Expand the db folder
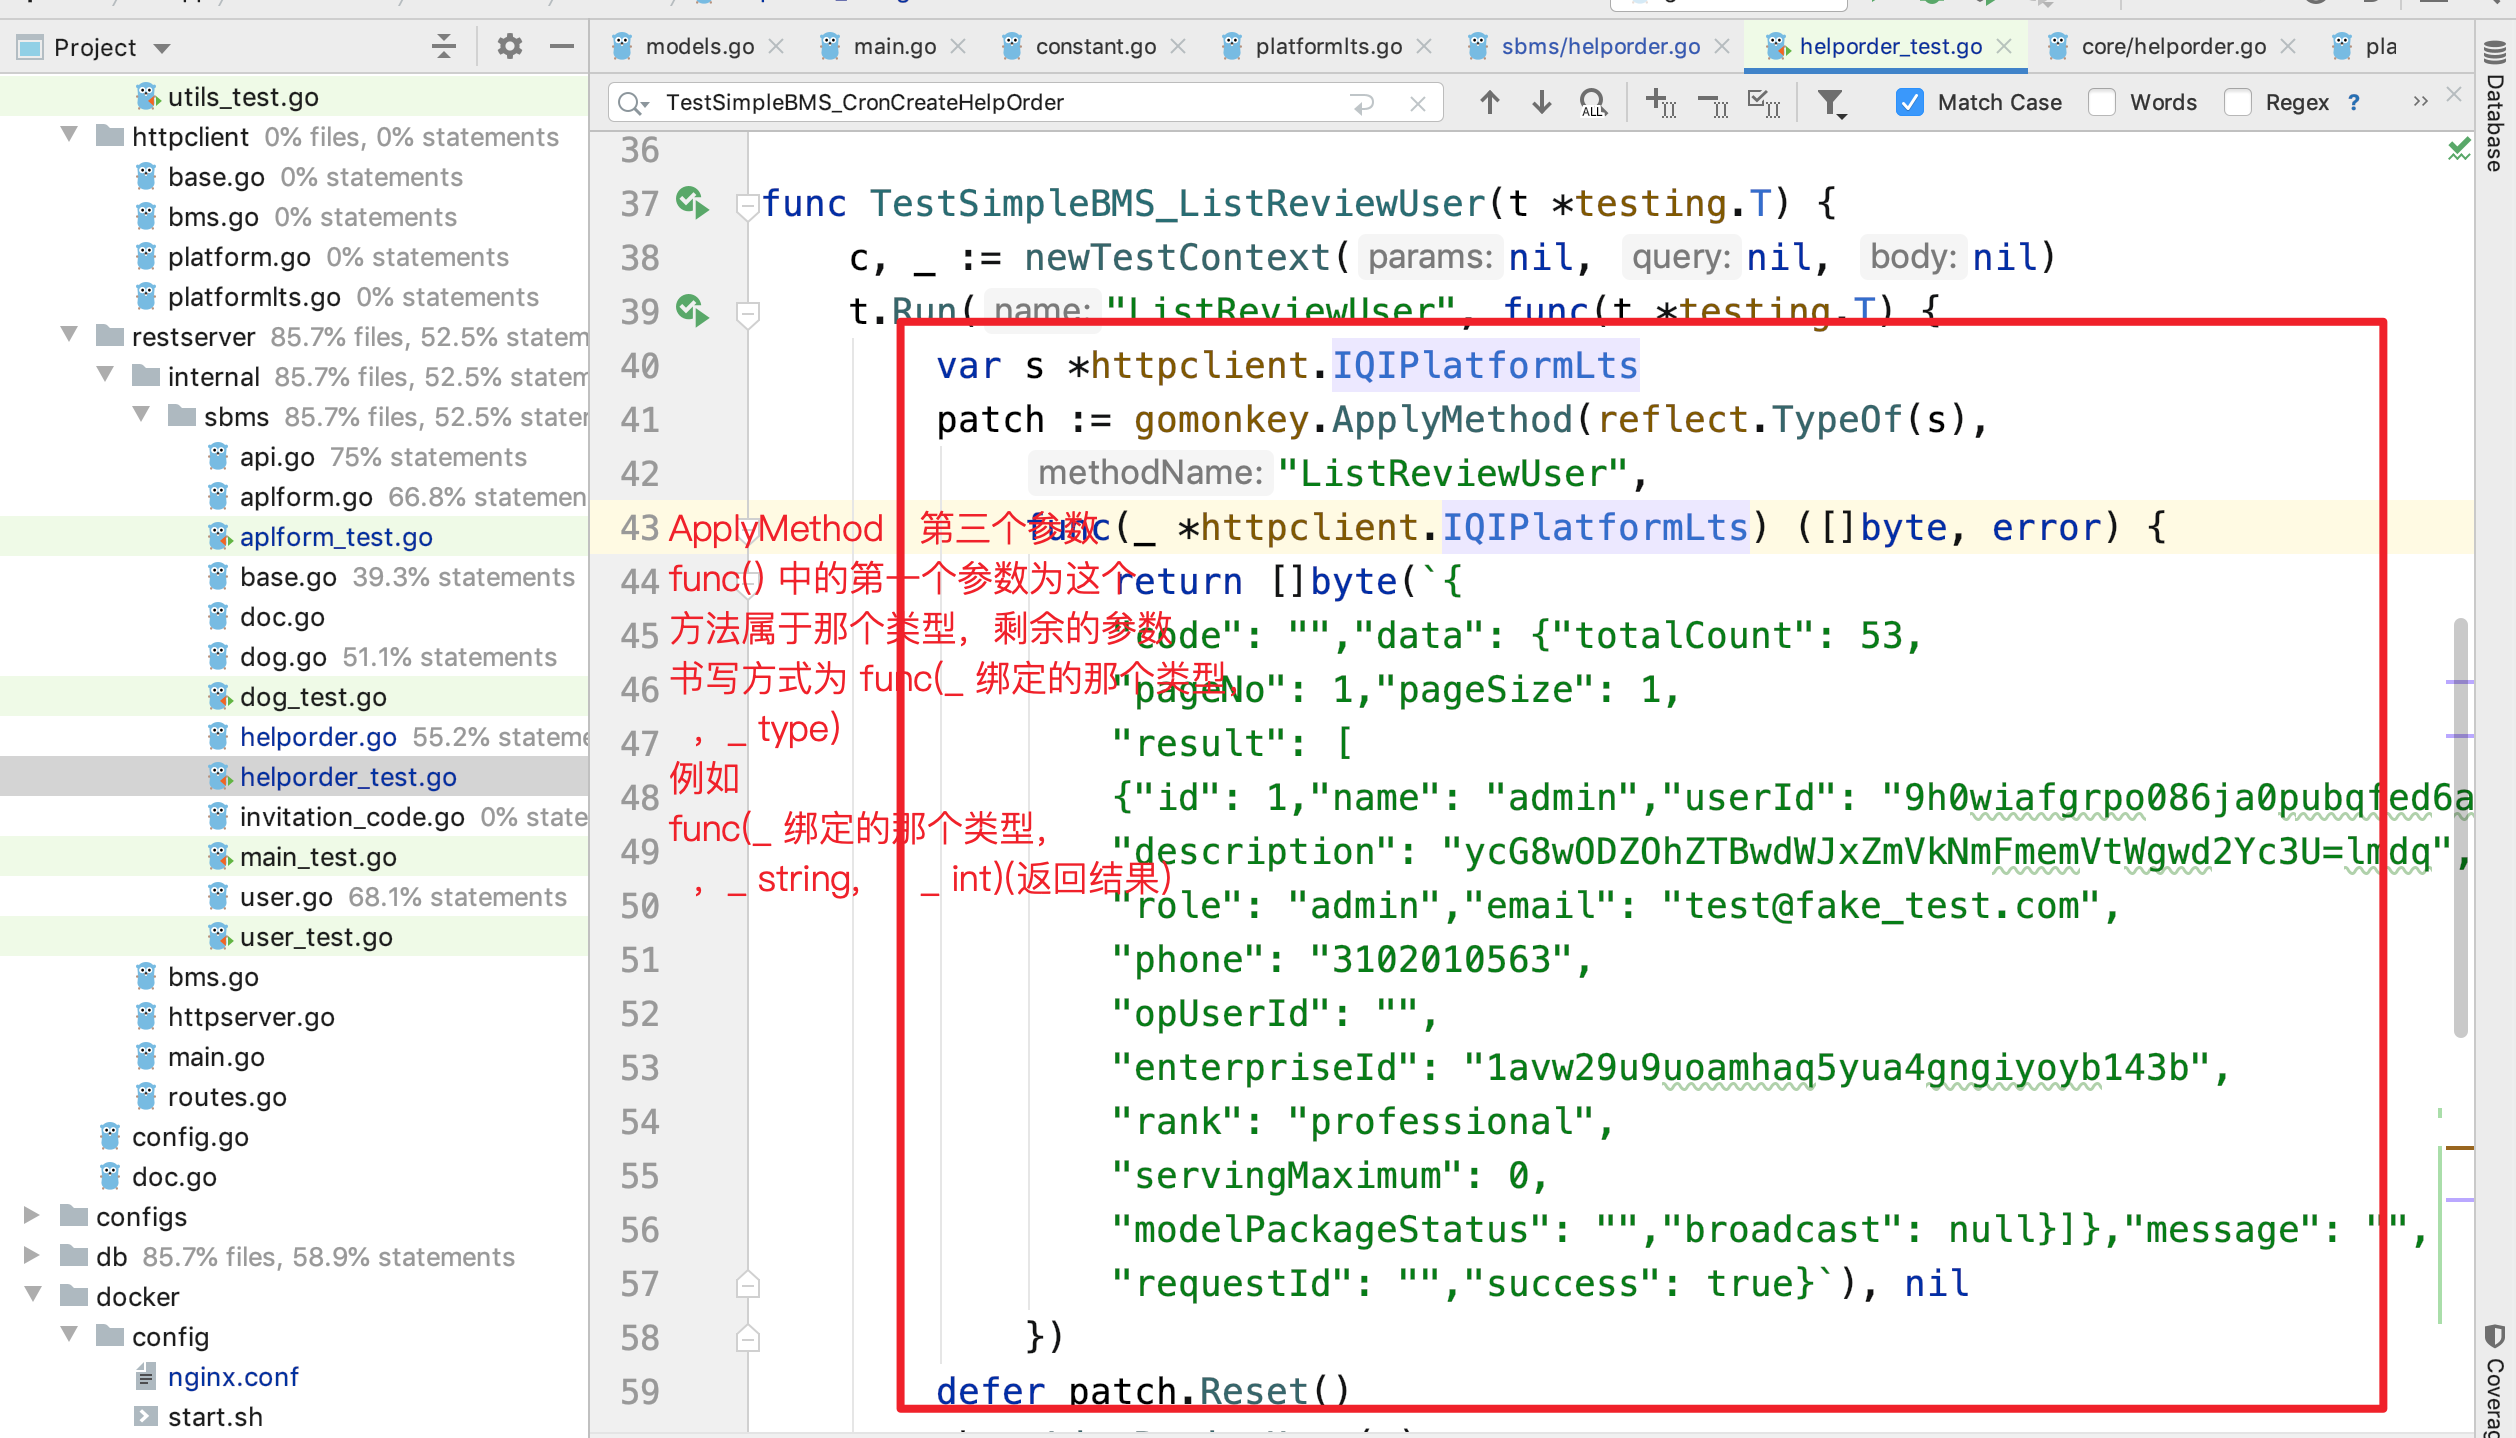The width and height of the screenshot is (2516, 1438). [31, 1255]
